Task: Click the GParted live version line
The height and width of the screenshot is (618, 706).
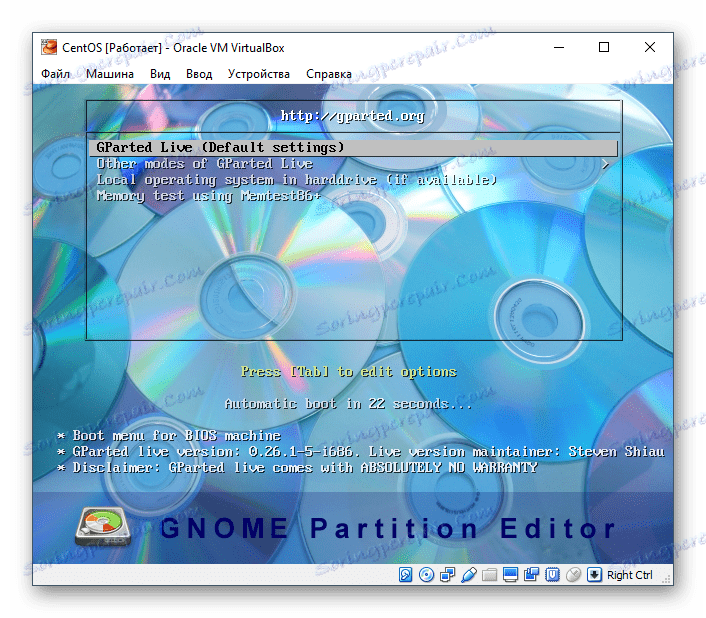Action: click(361, 451)
